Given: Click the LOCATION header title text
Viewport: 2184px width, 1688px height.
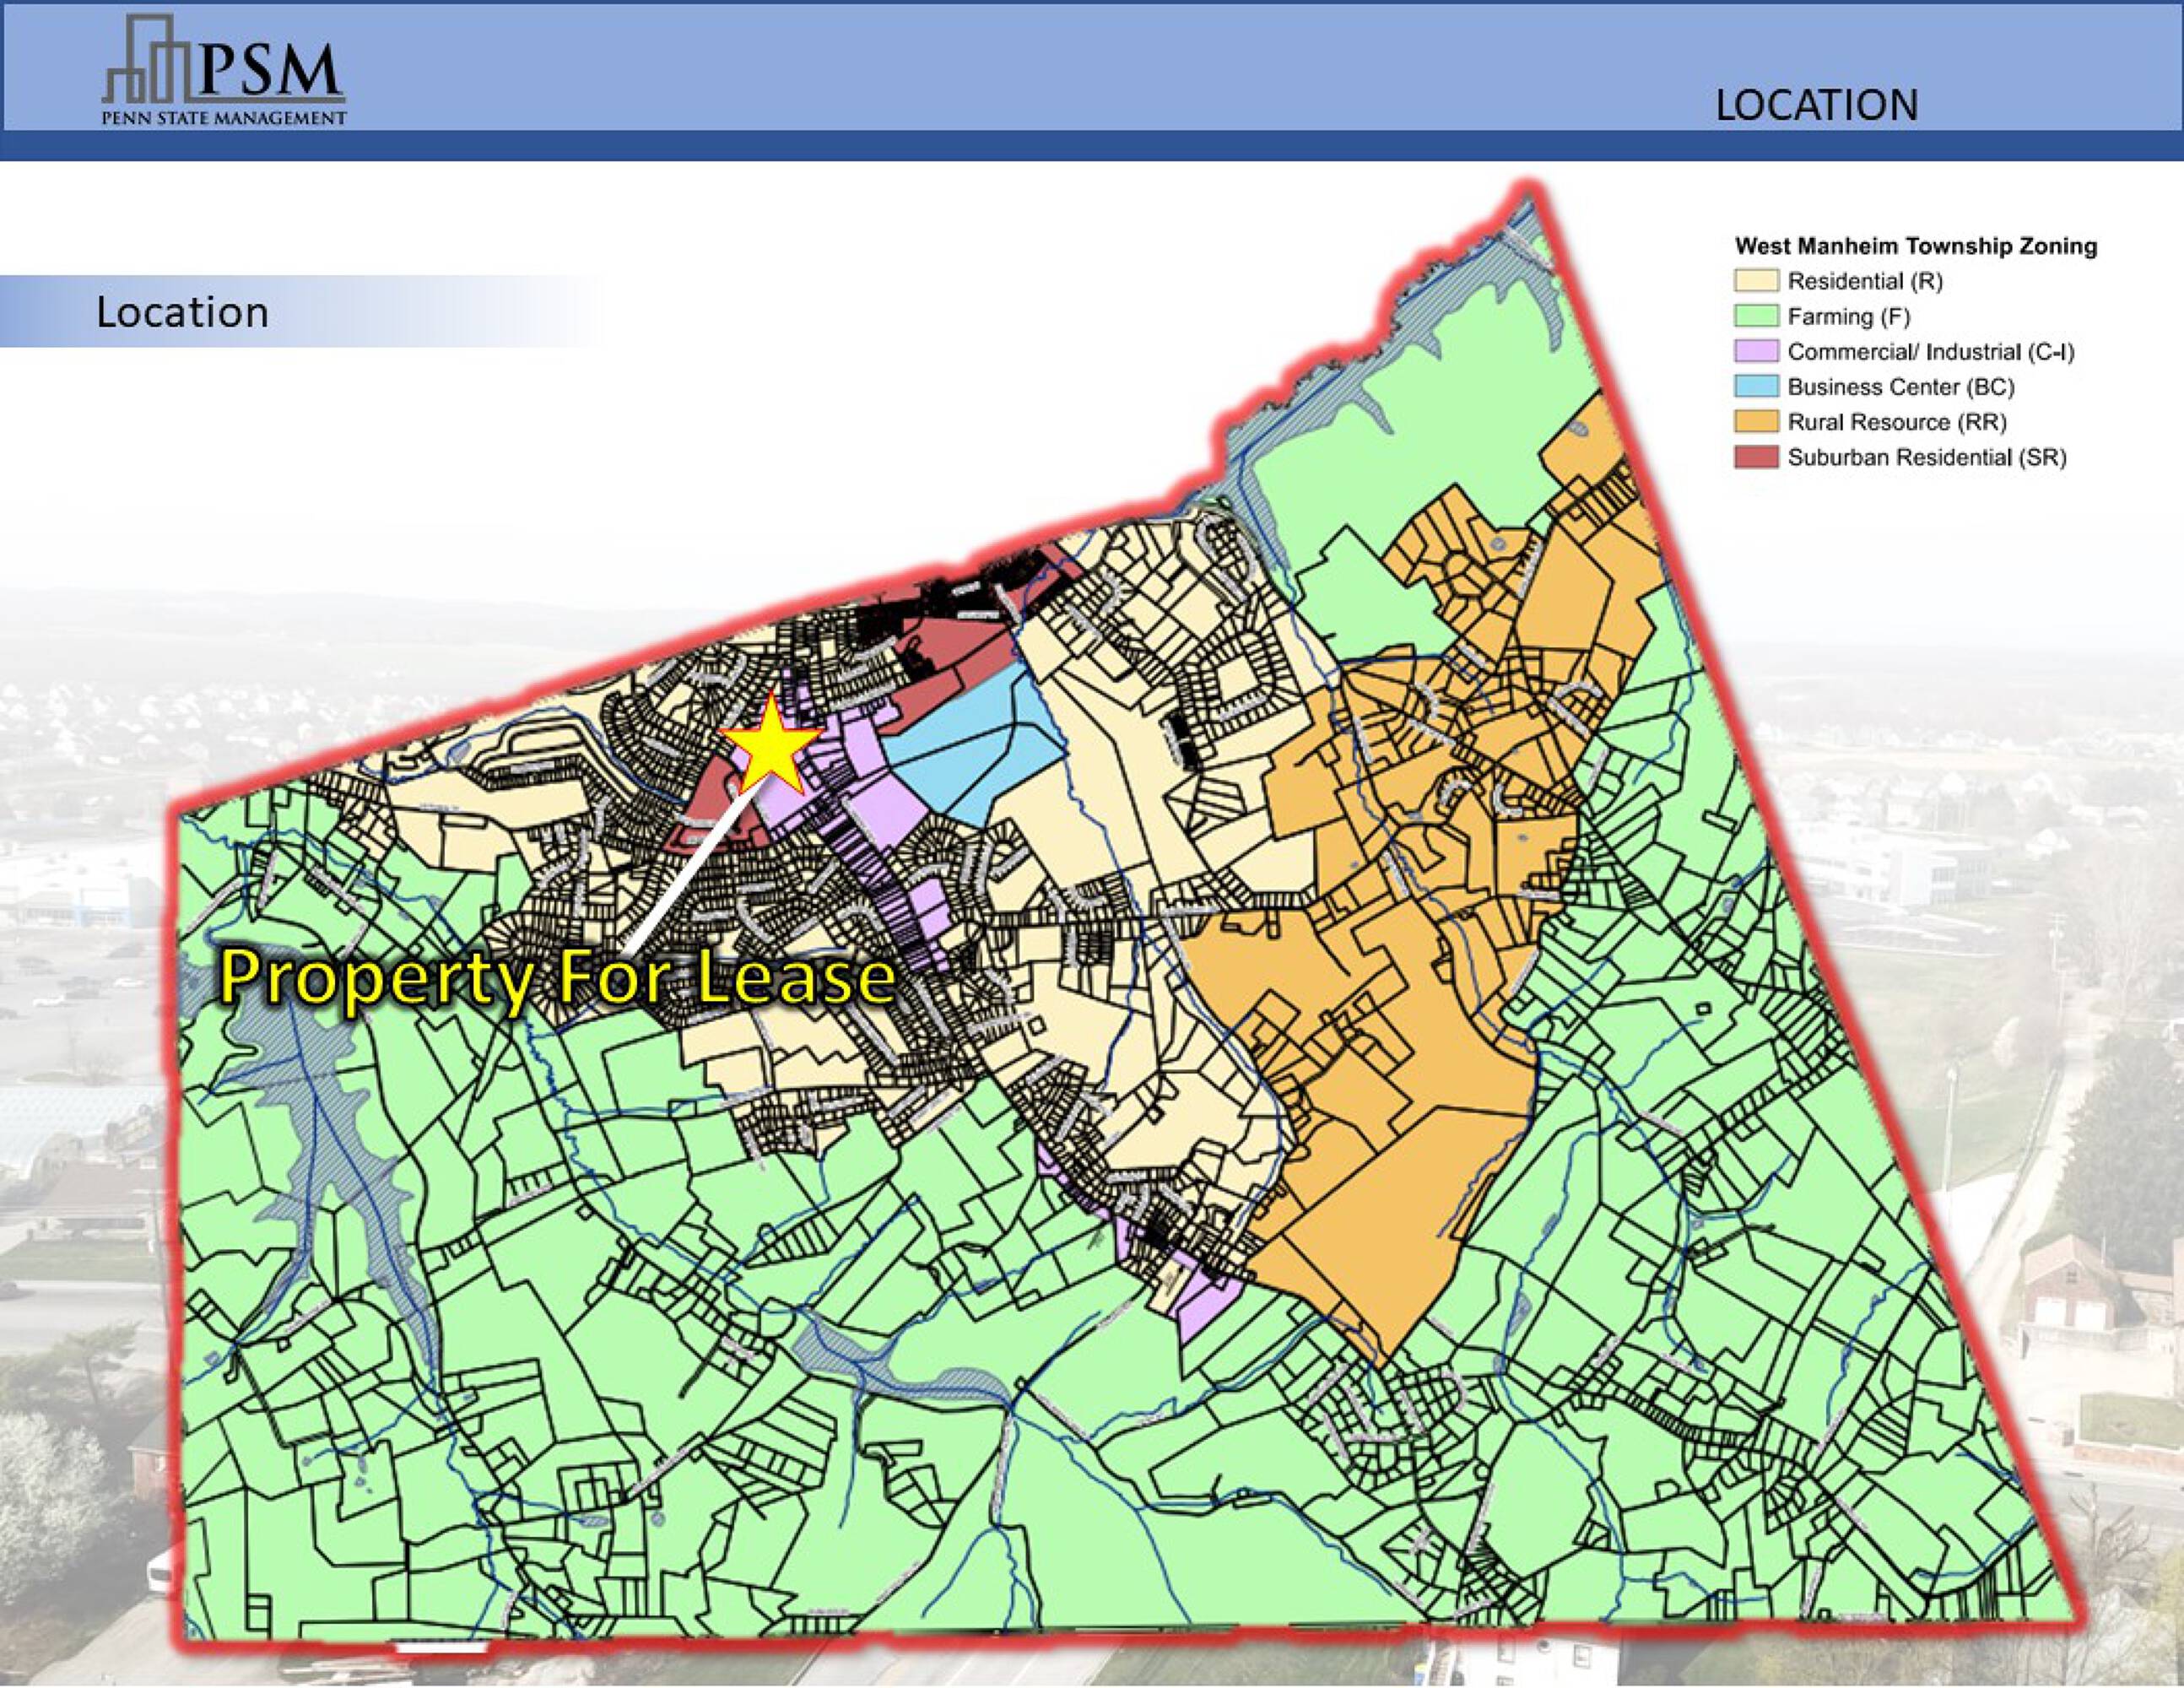Looking at the screenshot, I should 1816,106.
